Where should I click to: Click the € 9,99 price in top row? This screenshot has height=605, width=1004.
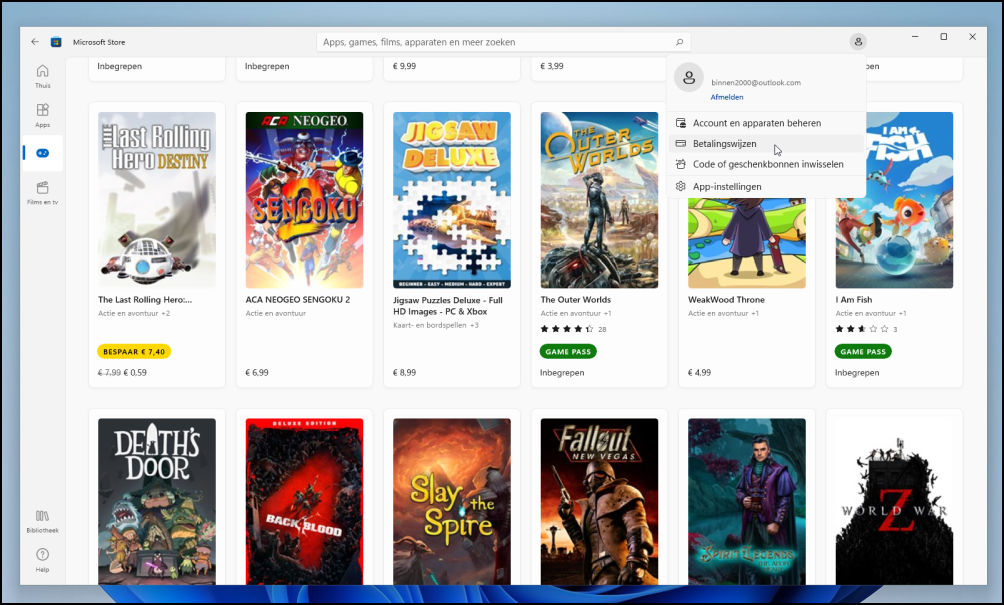(404, 66)
